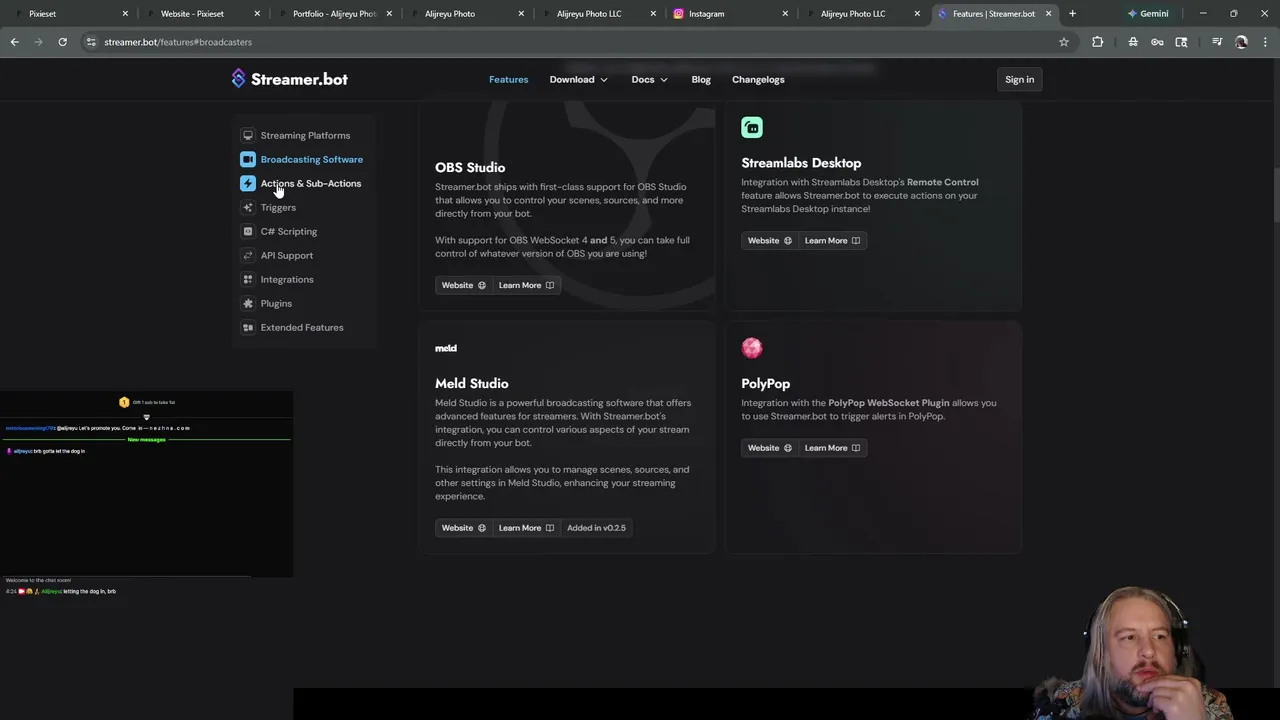The width and height of the screenshot is (1280, 720).
Task: Go to Integrations section link
Action: click(287, 279)
